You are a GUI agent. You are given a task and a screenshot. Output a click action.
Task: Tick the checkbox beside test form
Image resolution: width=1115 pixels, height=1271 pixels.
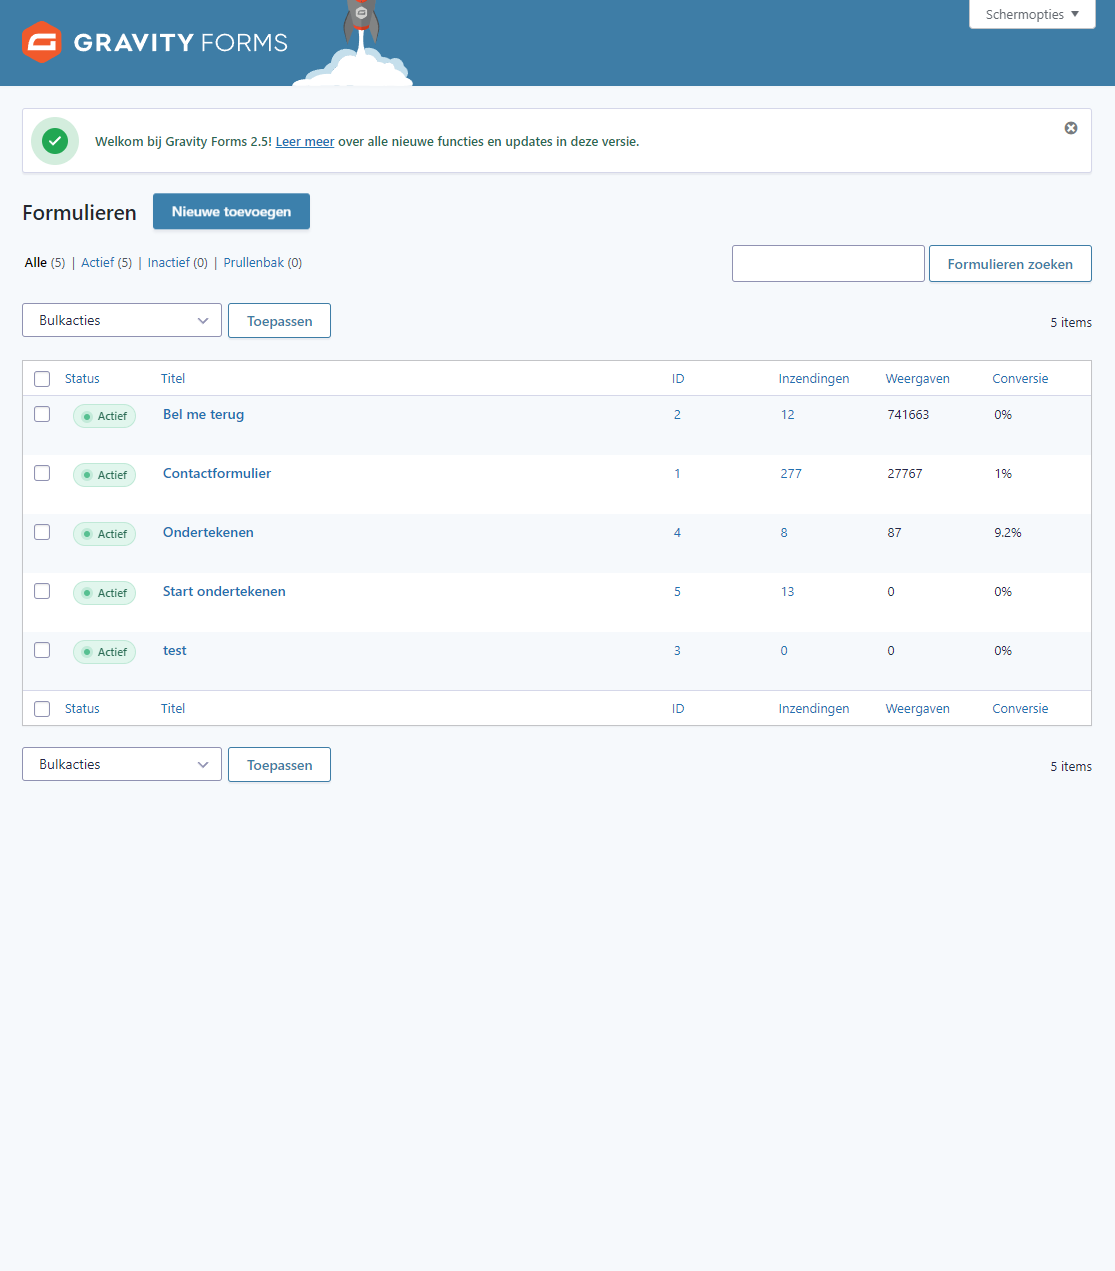(42, 650)
